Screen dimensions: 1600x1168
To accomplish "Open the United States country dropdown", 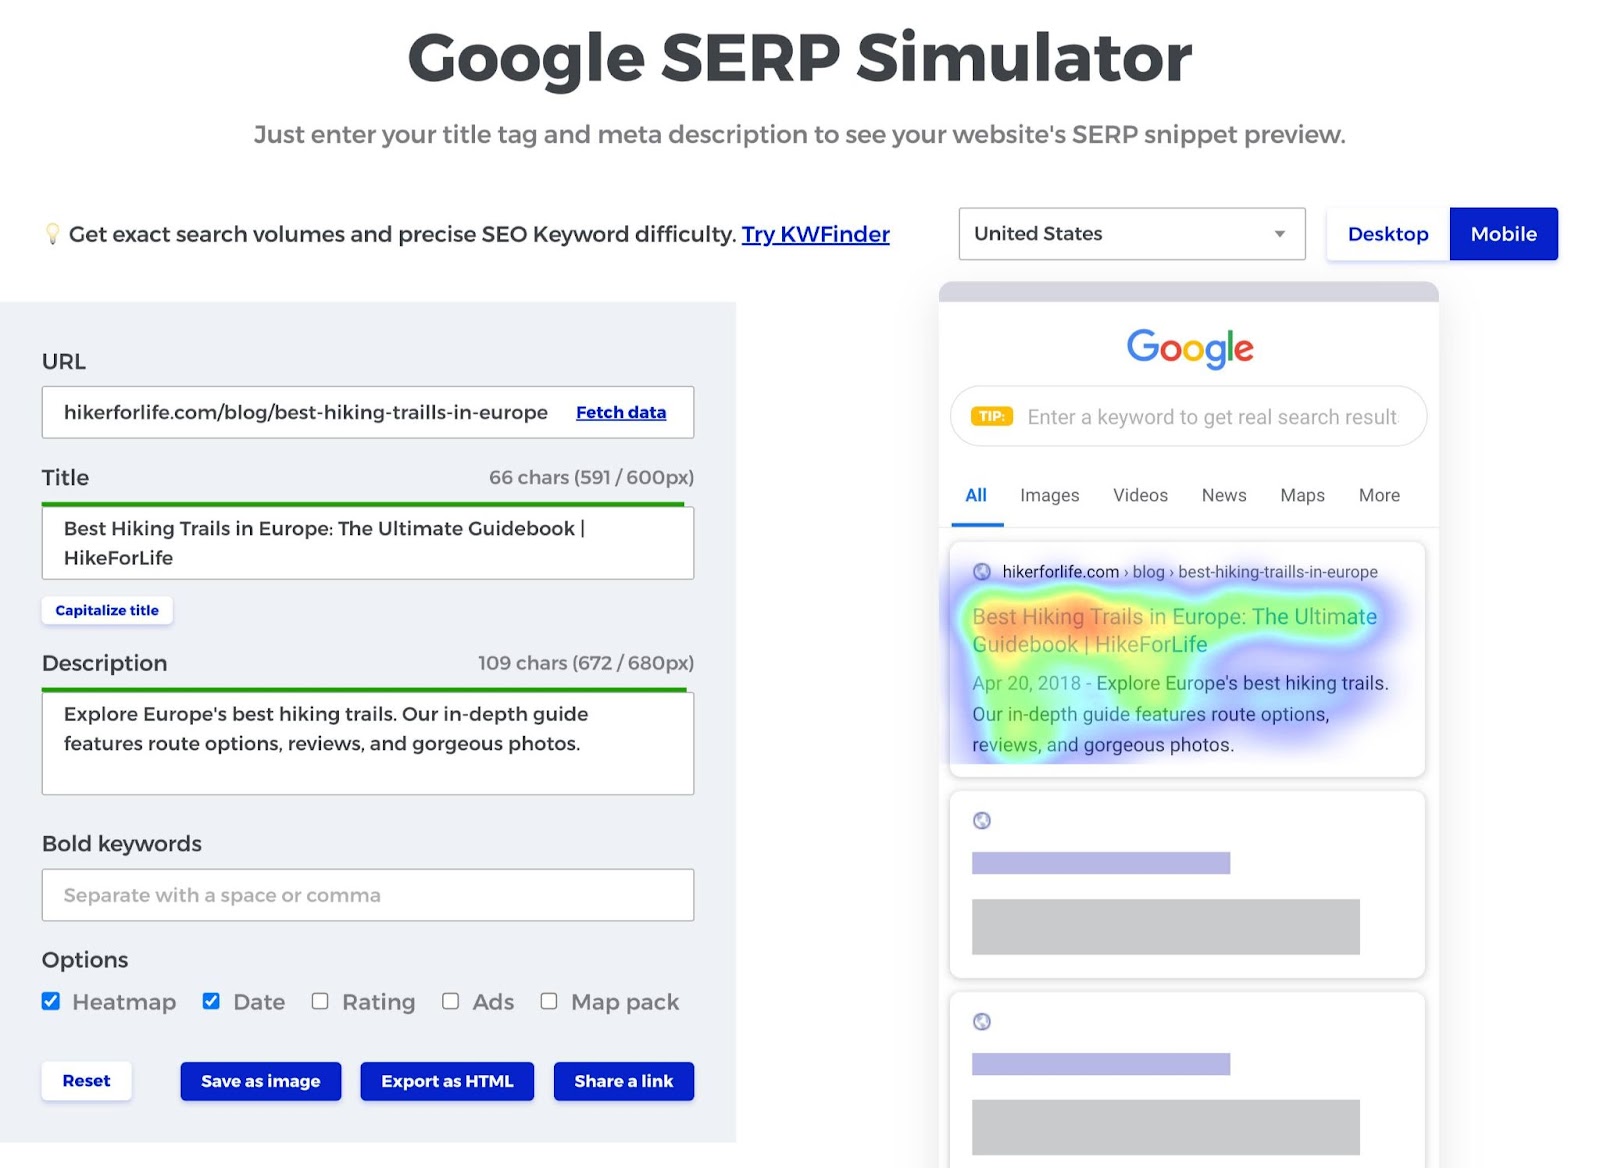I will coord(1132,234).
